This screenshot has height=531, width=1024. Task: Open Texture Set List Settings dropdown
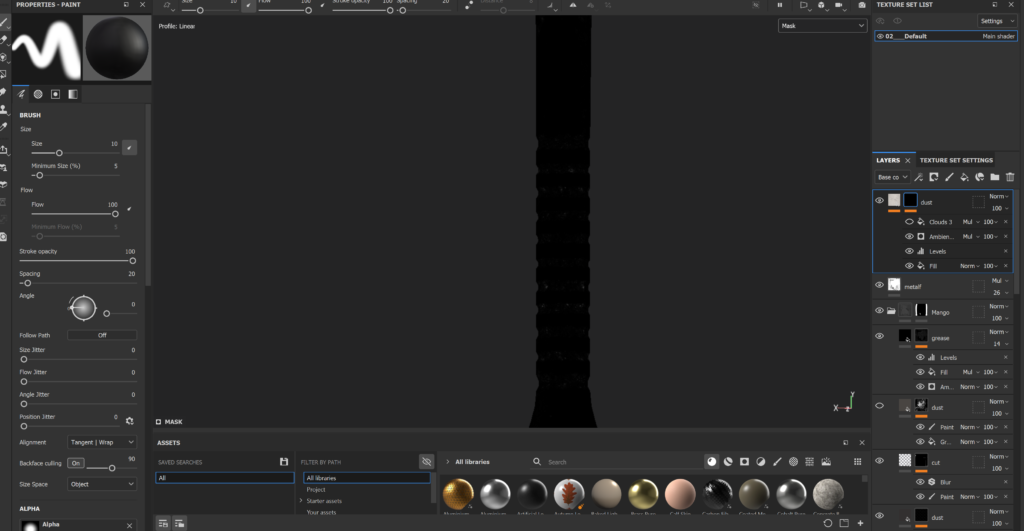[997, 21]
